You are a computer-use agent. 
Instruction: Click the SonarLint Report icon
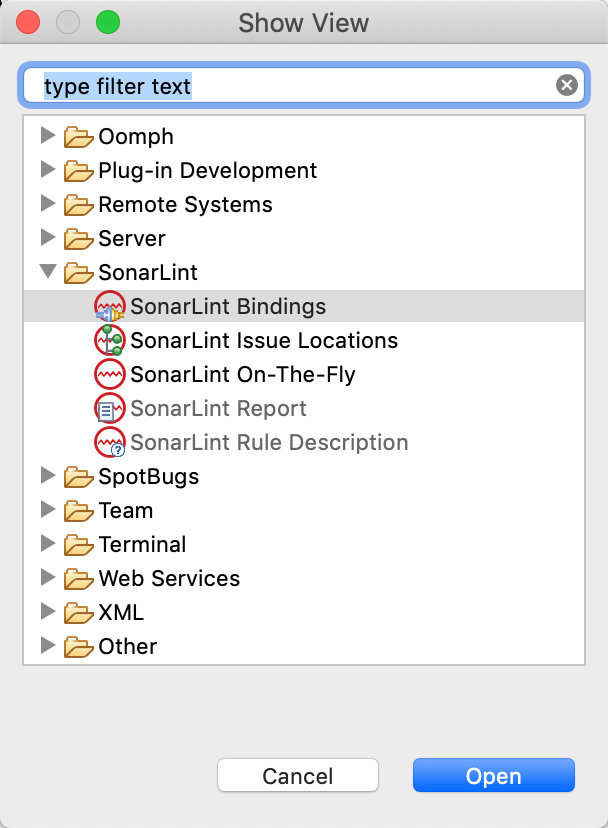coord(109,409)
